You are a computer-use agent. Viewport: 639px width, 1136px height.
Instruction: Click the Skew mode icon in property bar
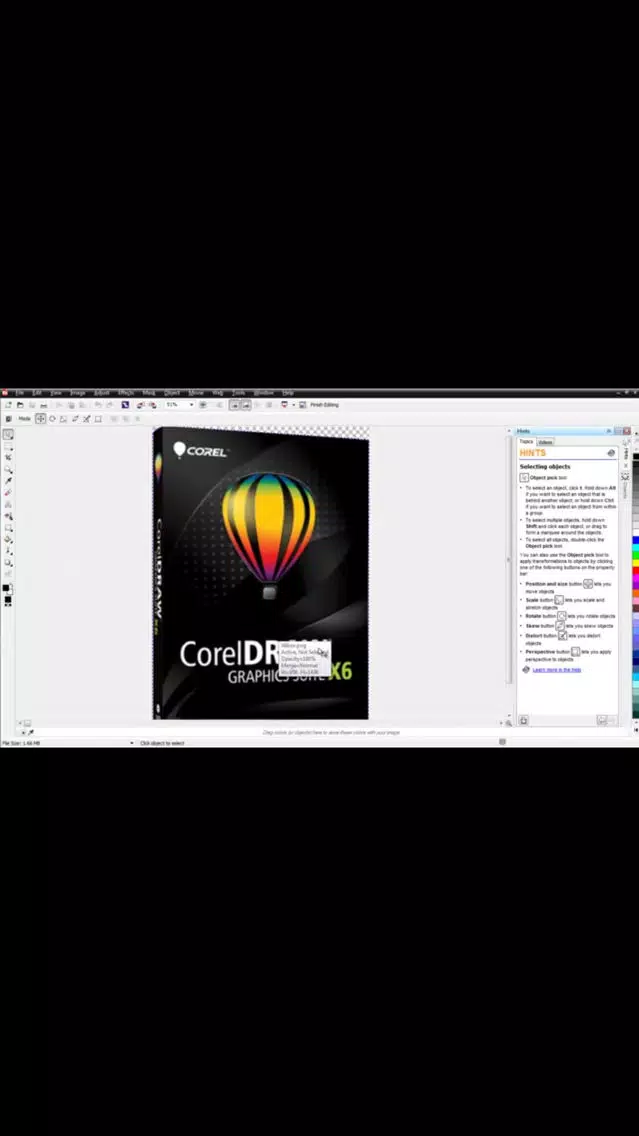[75, 419]
